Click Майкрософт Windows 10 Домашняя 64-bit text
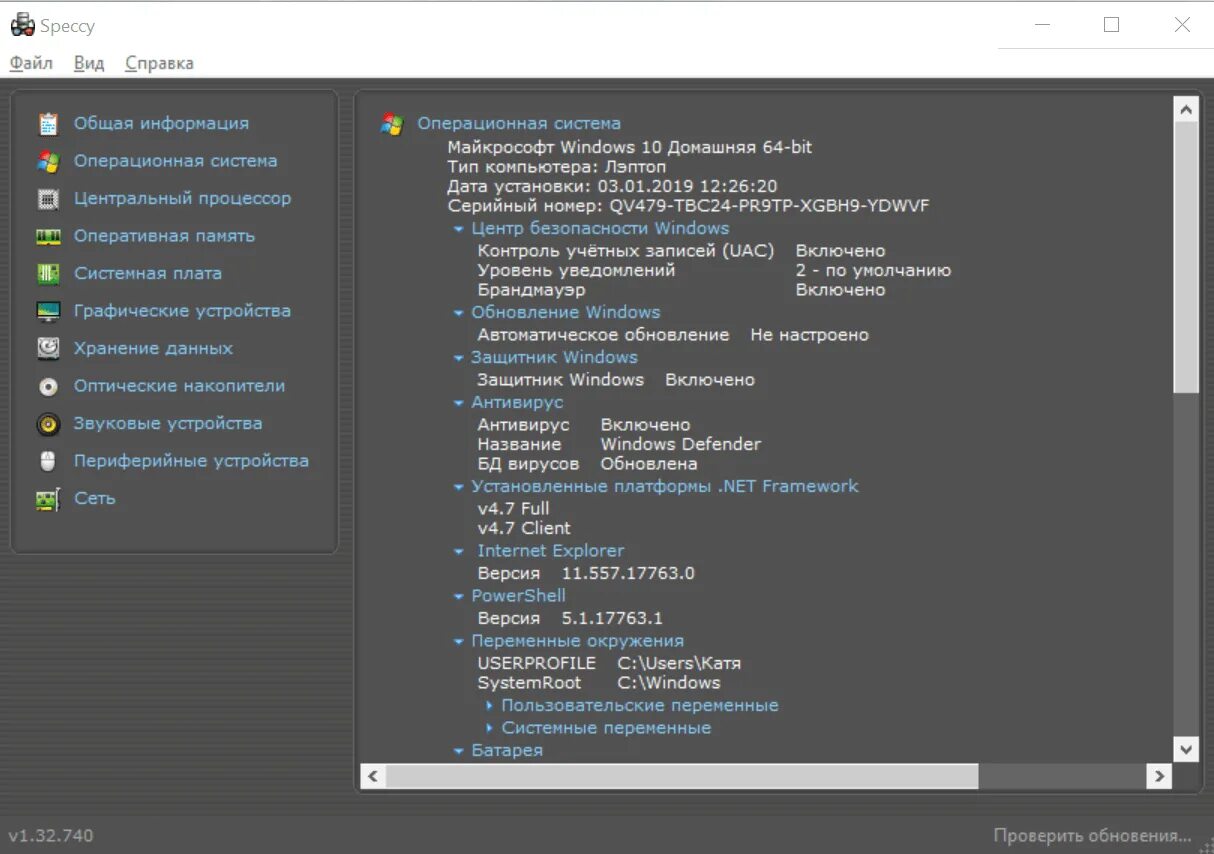The height and width of the screenshot is (854, 1214). [x=629, y=147]
